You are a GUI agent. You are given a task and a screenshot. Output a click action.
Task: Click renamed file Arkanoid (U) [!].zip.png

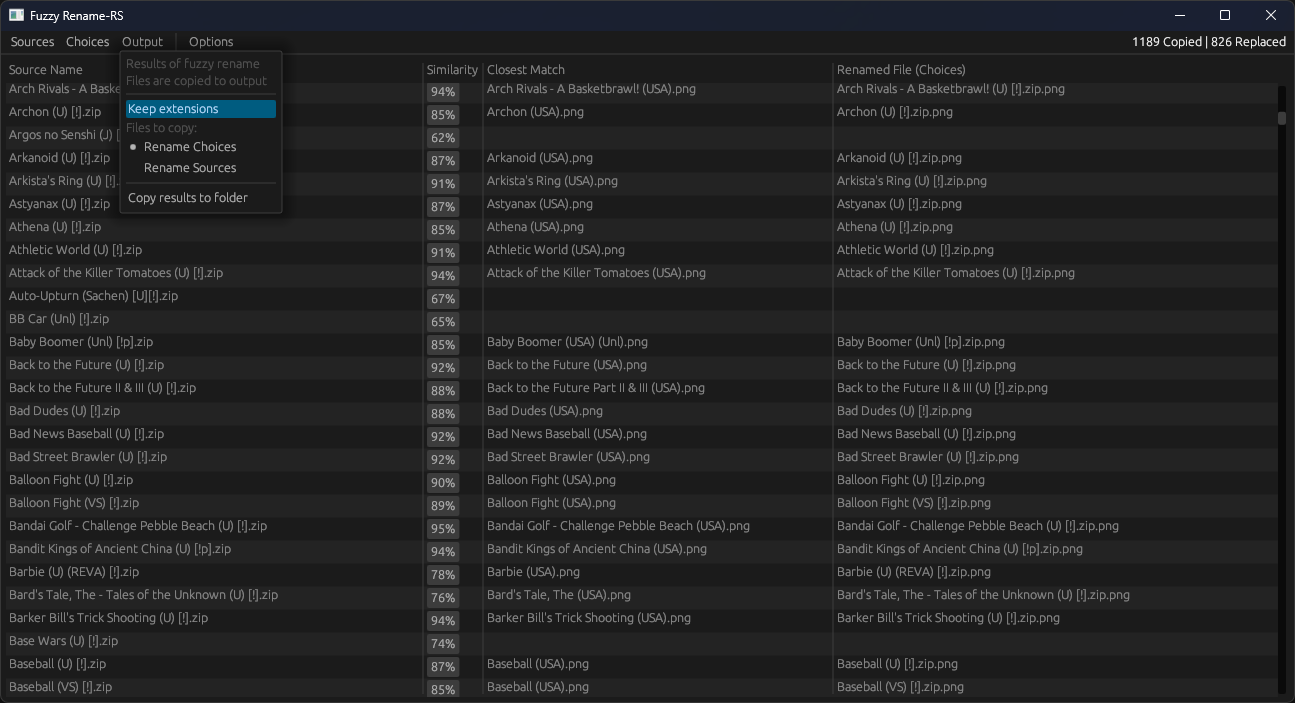click(x=899, y=158)
